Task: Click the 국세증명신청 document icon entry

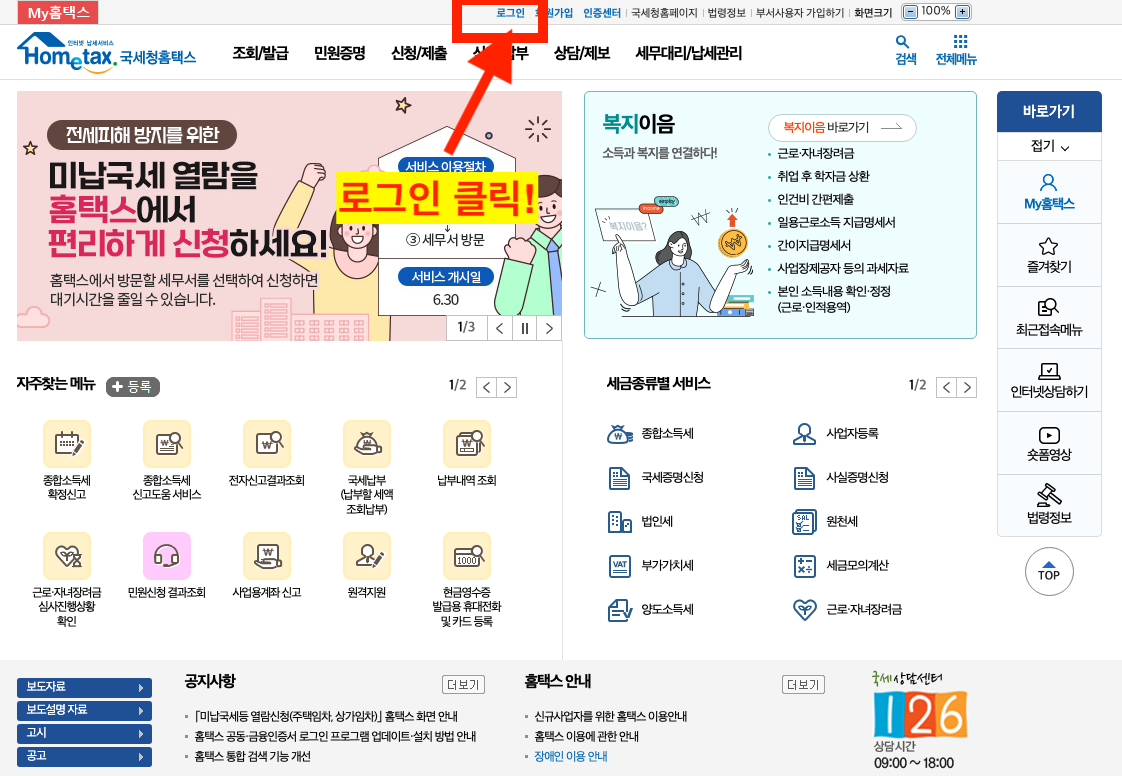Action: [x=655, y=477]
